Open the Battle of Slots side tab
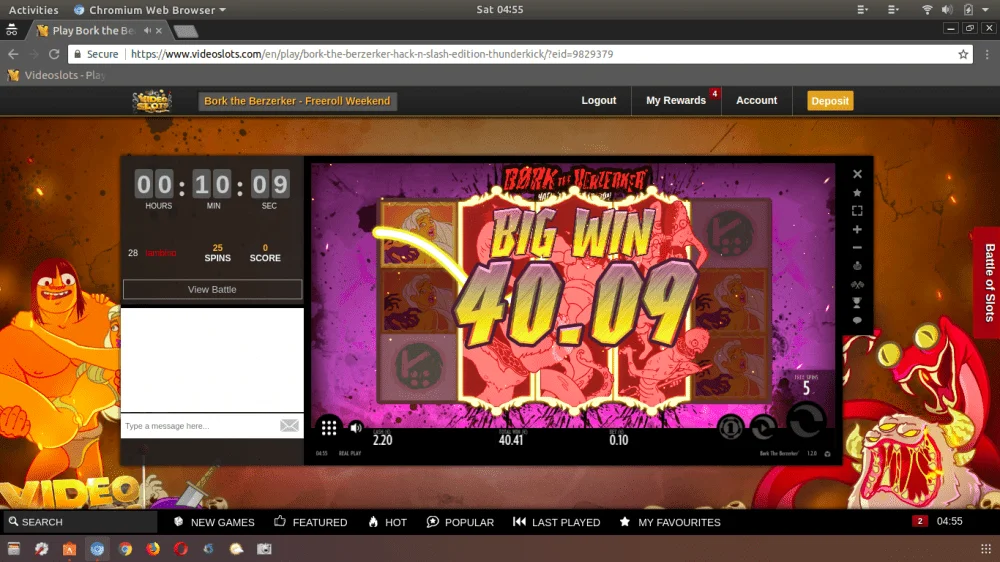1000x562 pixels. point(987,283)
